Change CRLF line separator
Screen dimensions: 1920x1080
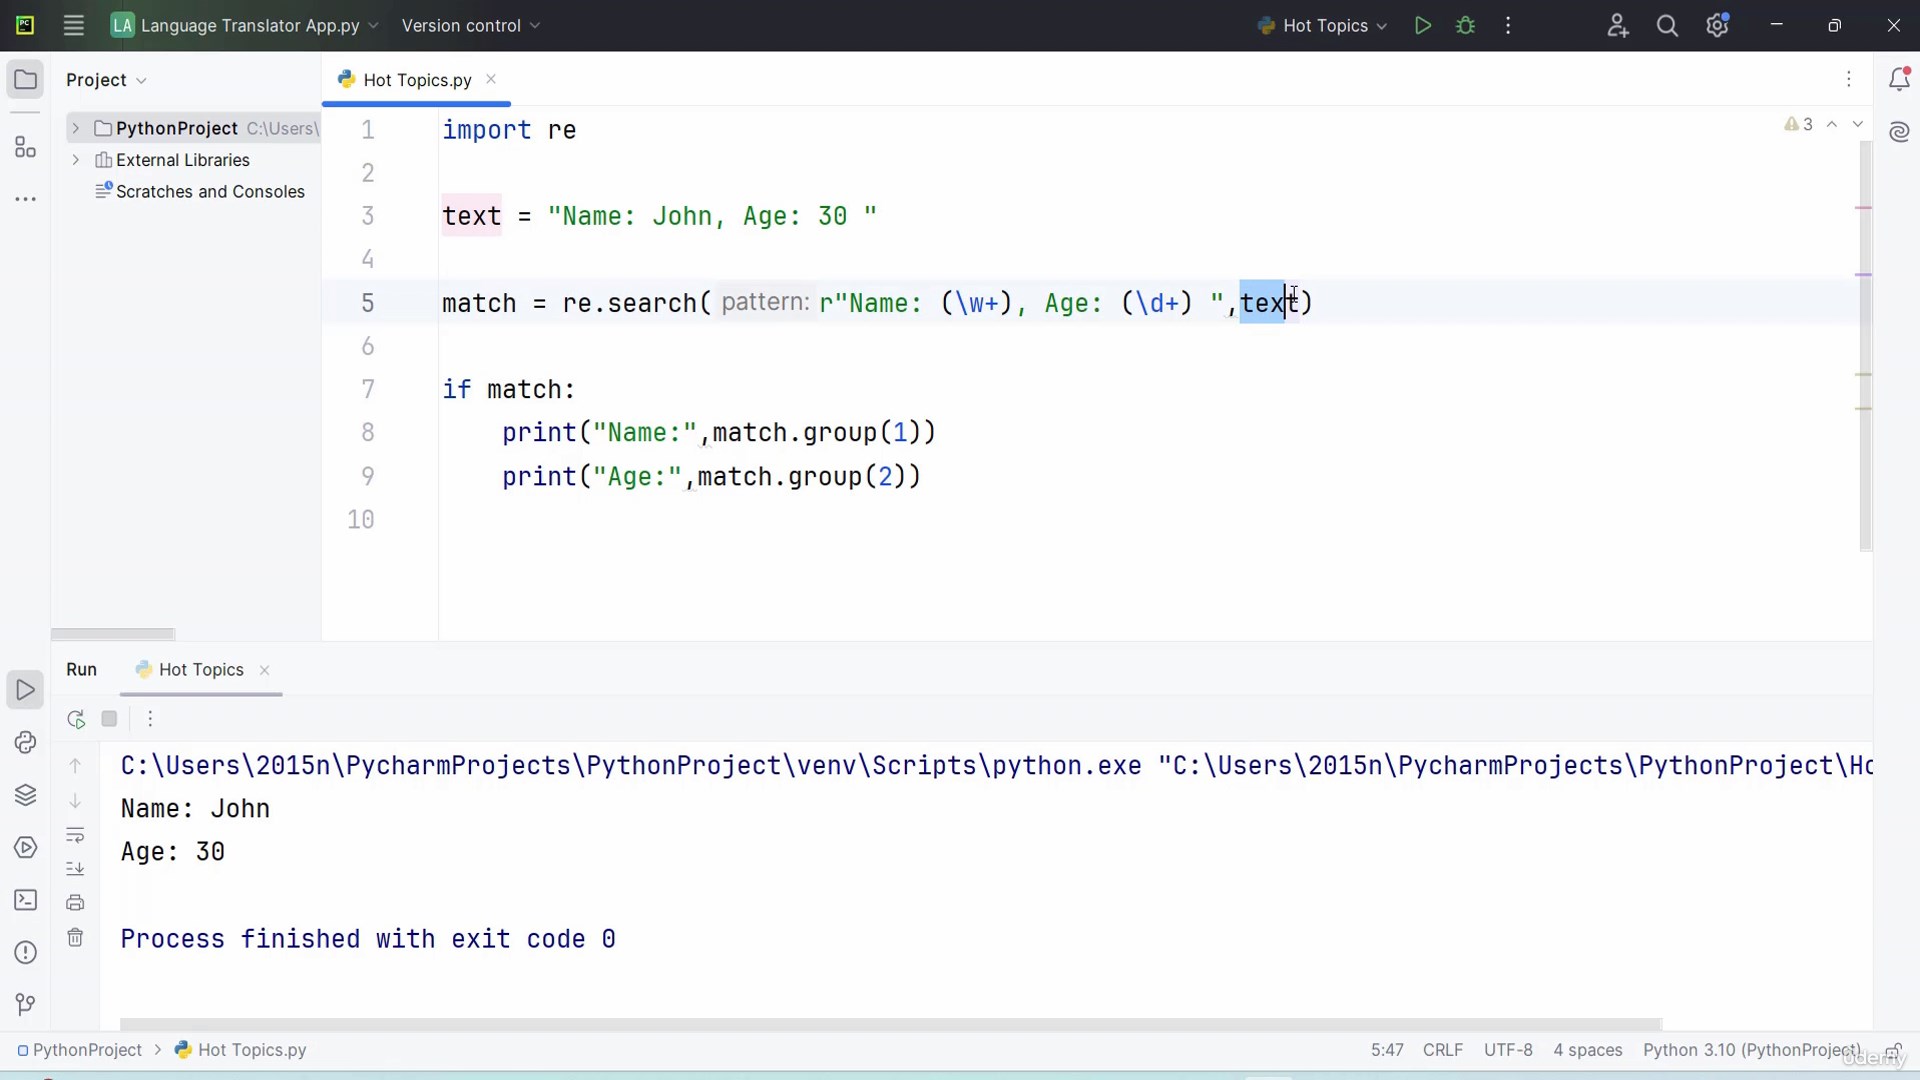(x=1443, y=1050)
